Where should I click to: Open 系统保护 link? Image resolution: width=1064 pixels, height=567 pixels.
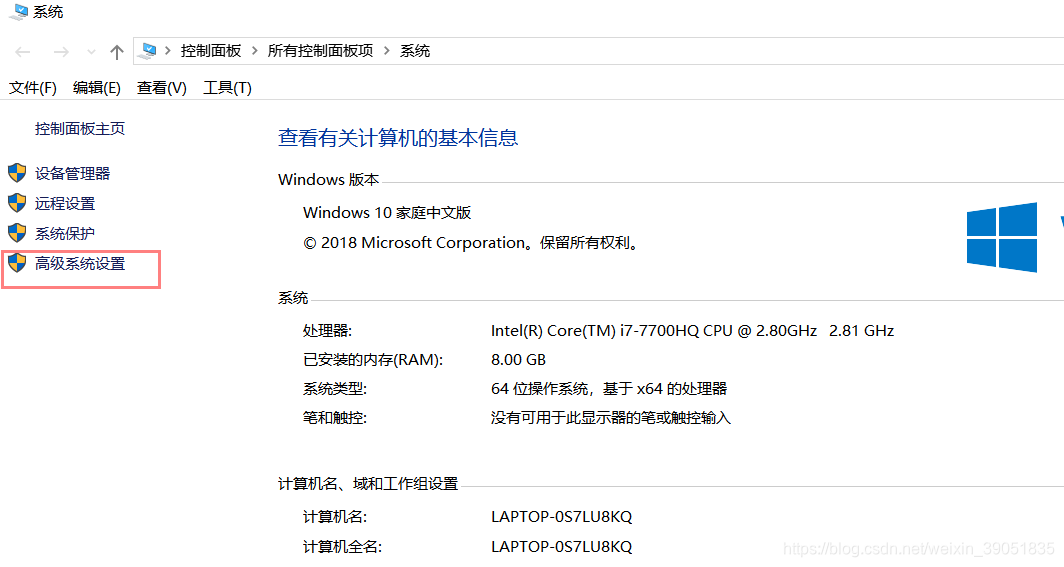click(65, 233)
